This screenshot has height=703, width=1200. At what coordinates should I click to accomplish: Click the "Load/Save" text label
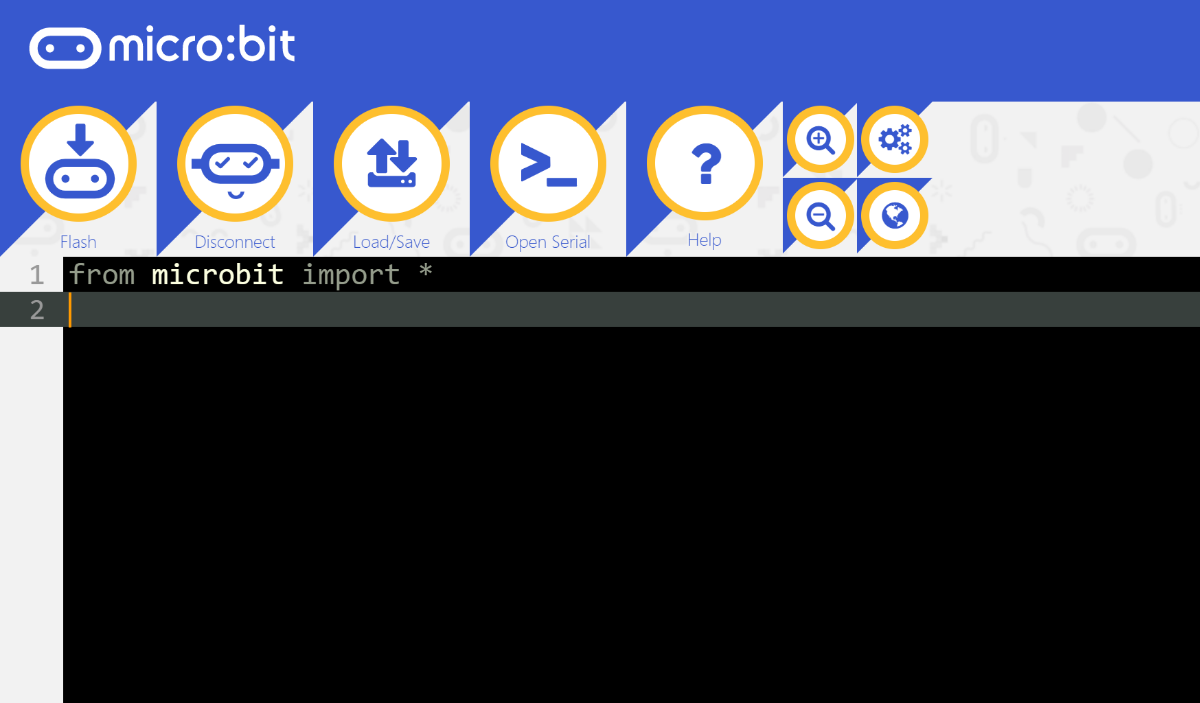coord(391,242)
